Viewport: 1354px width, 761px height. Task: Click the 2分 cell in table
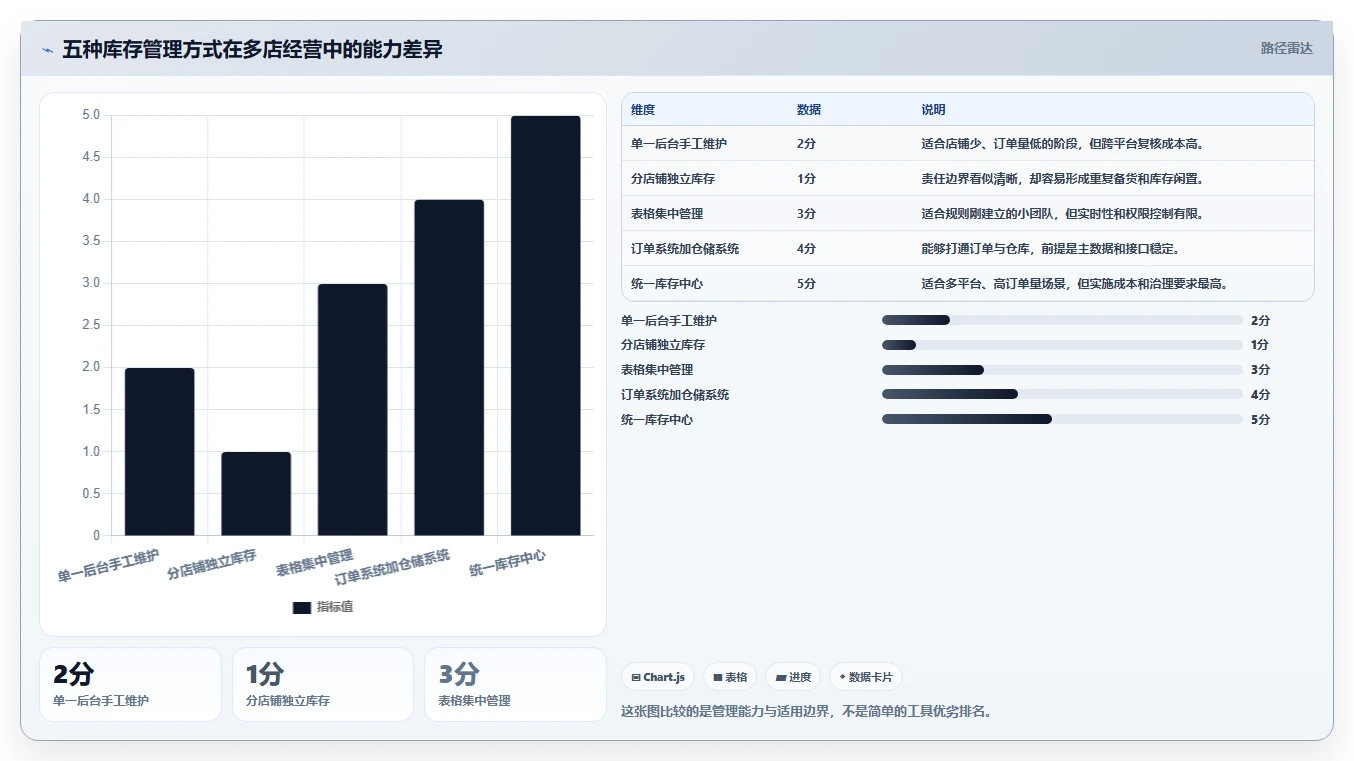click(x=806, y=144)
